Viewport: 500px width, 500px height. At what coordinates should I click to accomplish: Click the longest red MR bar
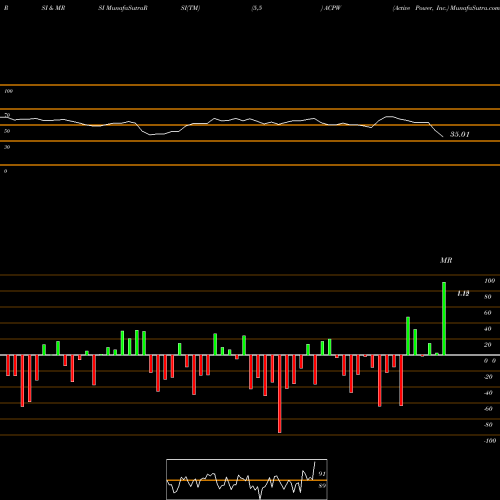pyautogui.click(x=280, y=394)
